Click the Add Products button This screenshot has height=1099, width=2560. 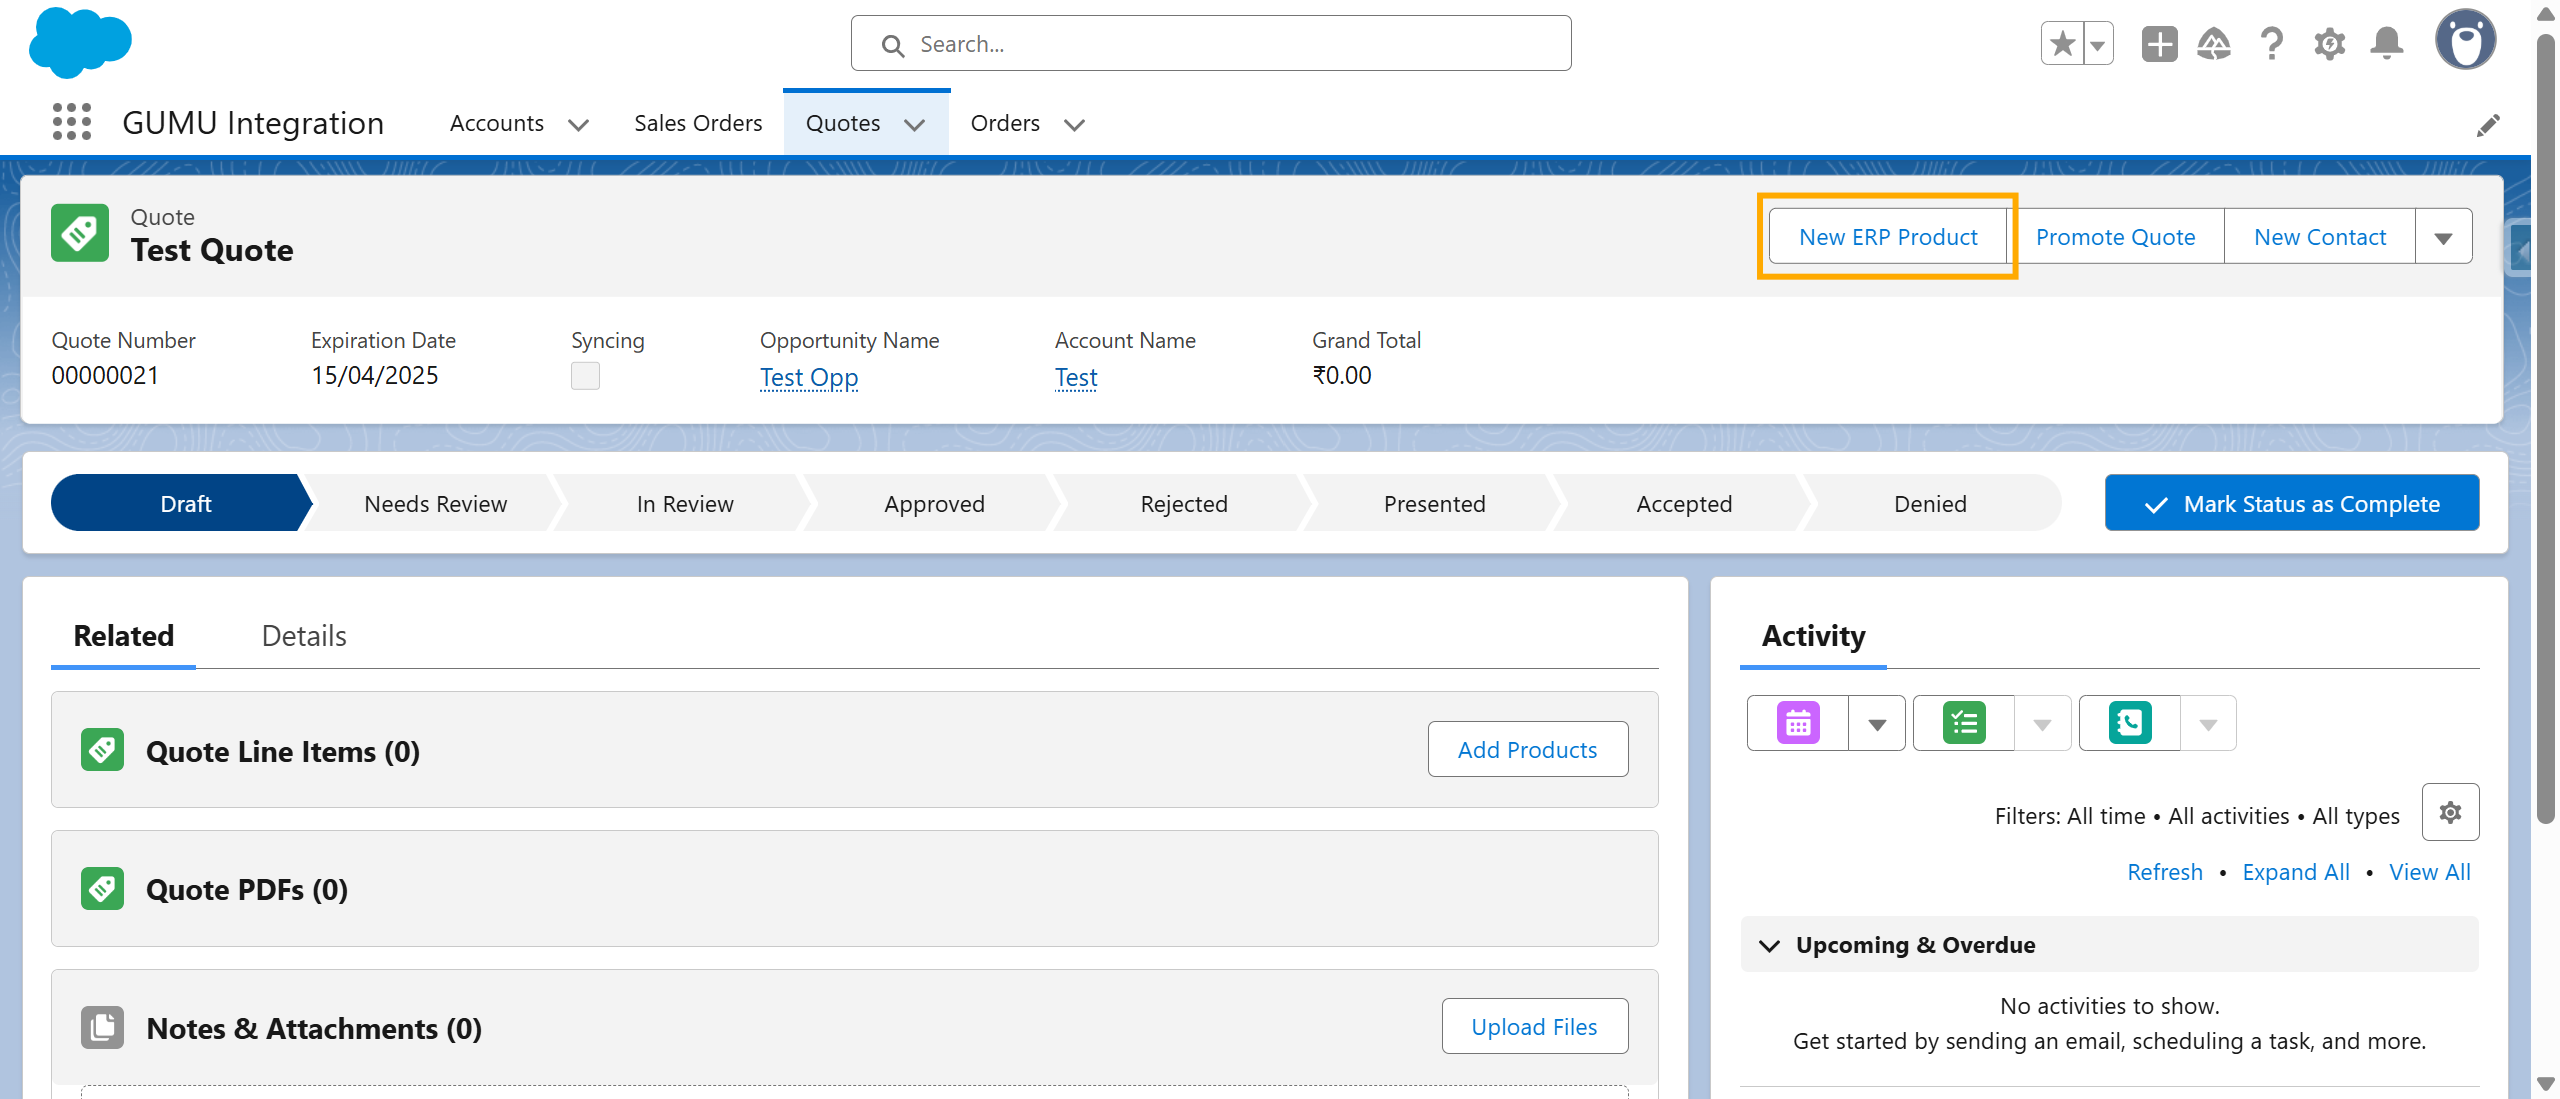pos(1527,749)
